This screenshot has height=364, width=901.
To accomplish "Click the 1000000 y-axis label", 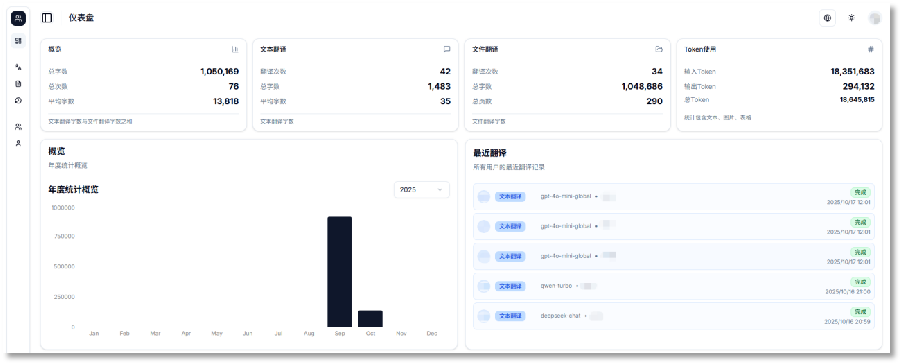I will pyautogui.click(x=63, y=208).
